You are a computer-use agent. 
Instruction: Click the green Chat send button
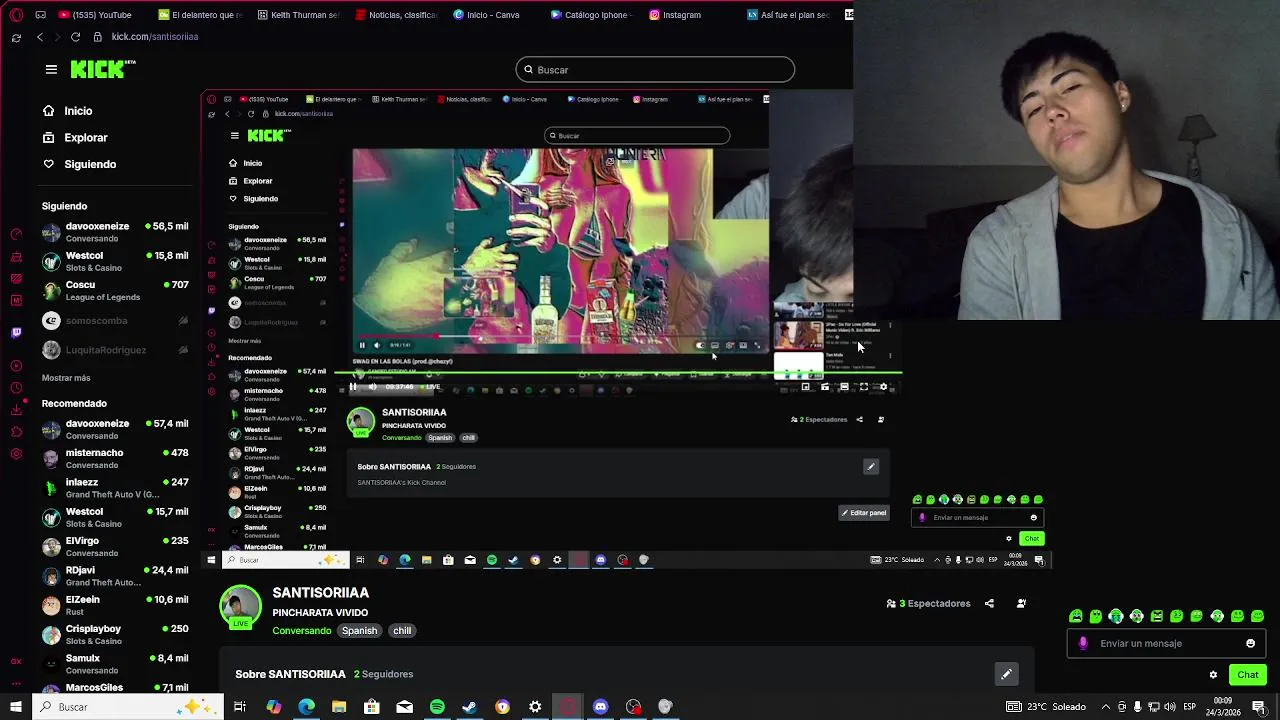click(1247, 675)
